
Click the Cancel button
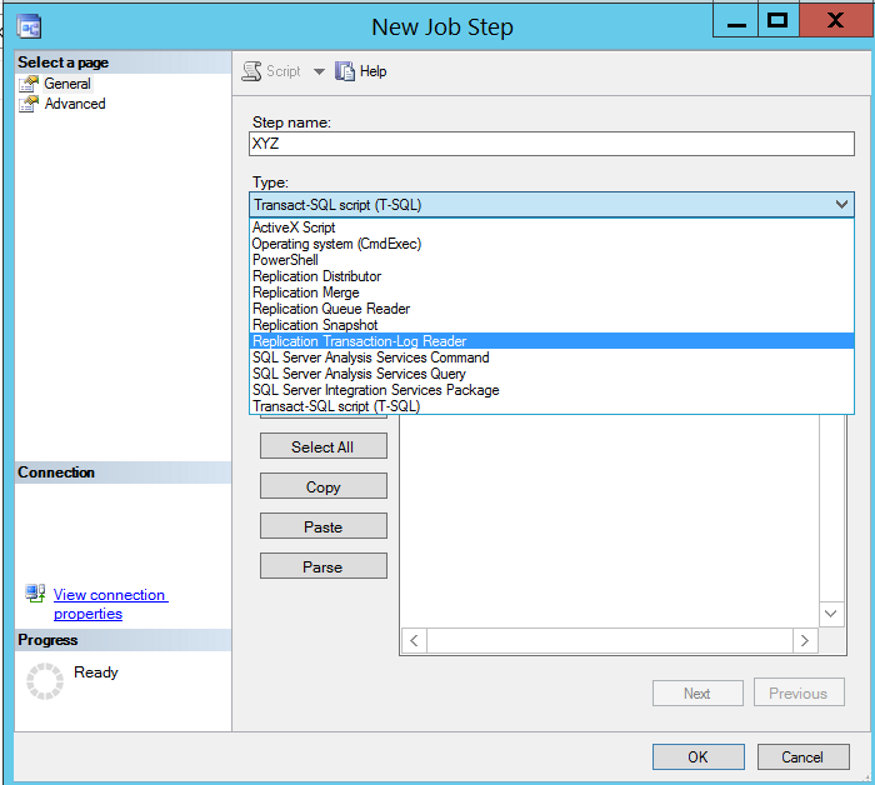[803, 757]
